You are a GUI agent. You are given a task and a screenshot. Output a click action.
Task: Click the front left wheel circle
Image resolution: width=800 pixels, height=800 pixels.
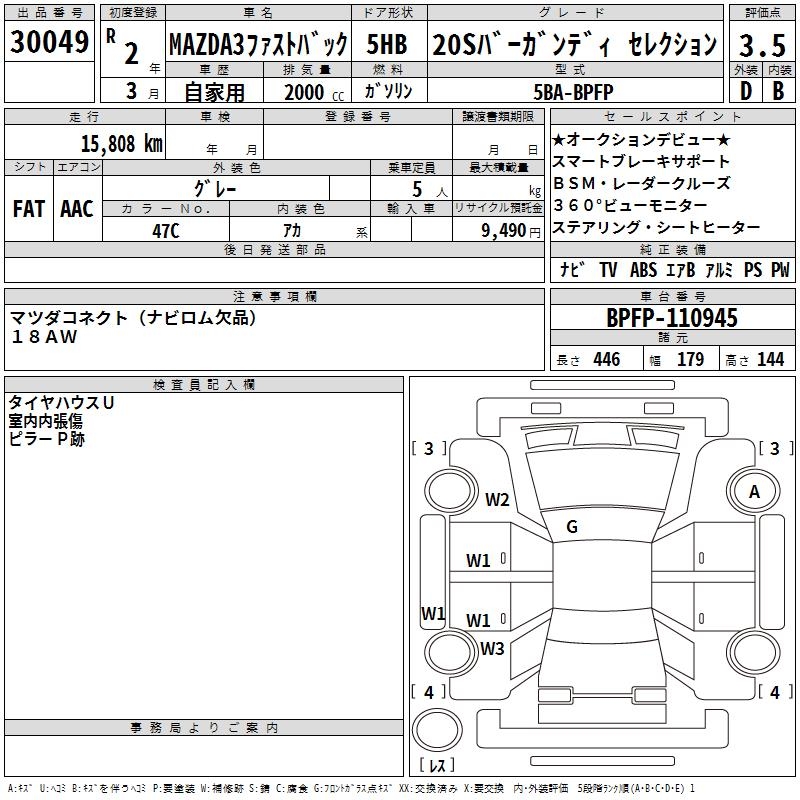450,491
